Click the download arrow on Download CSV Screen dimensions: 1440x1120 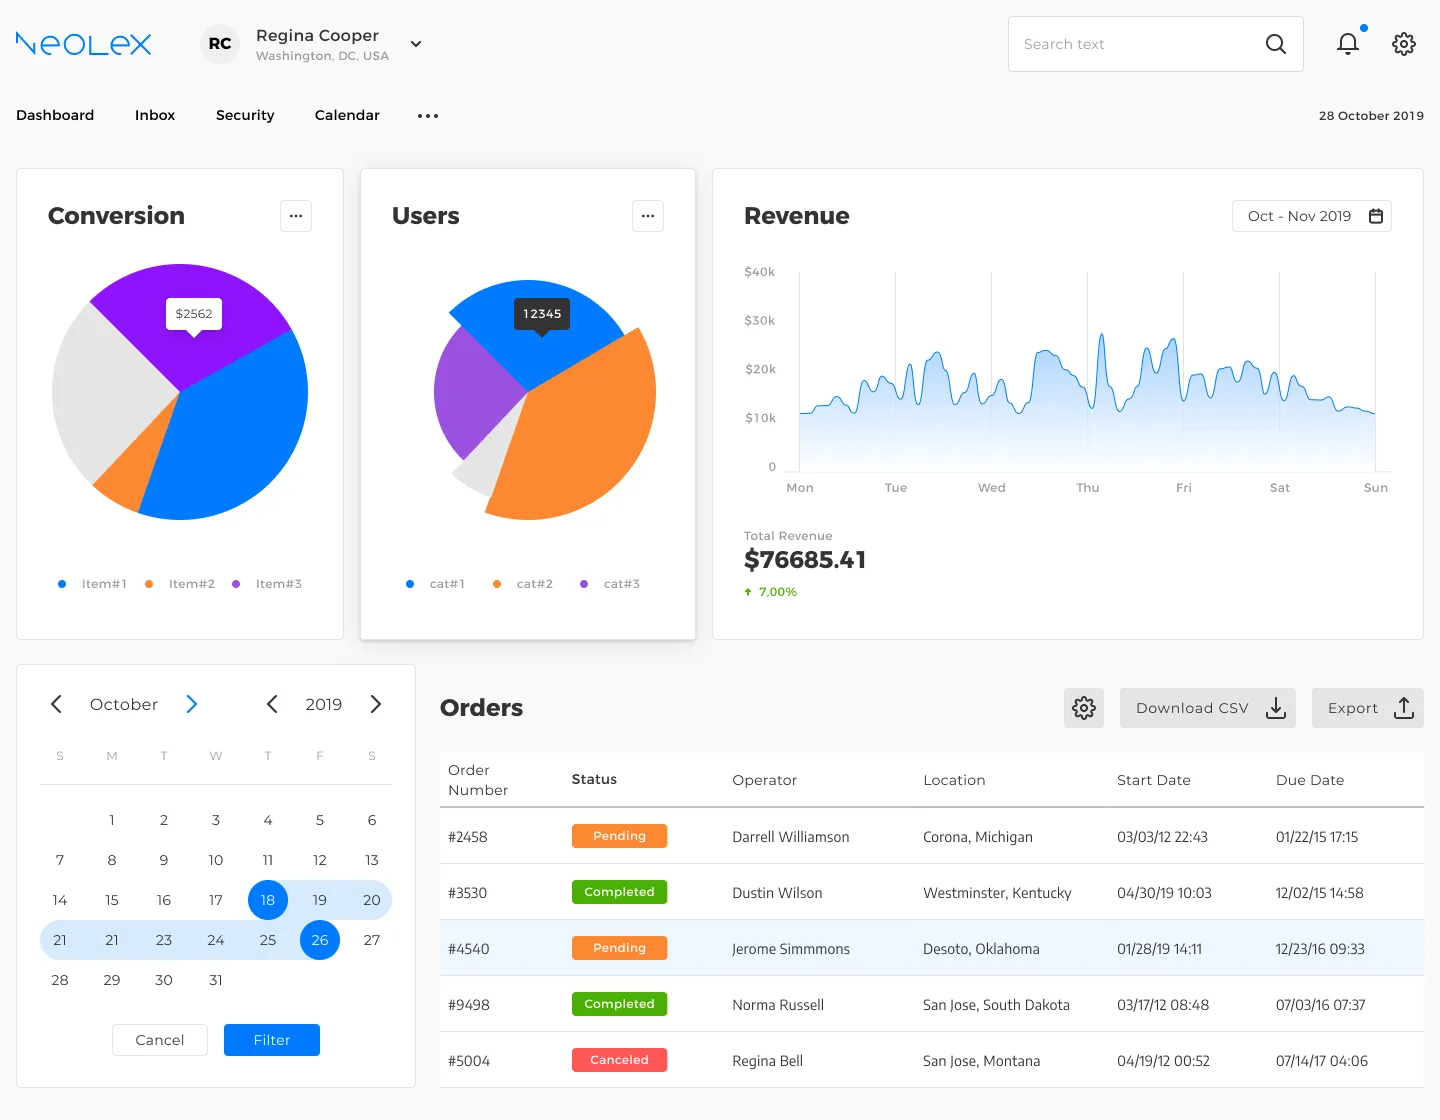coord(1276,708)
